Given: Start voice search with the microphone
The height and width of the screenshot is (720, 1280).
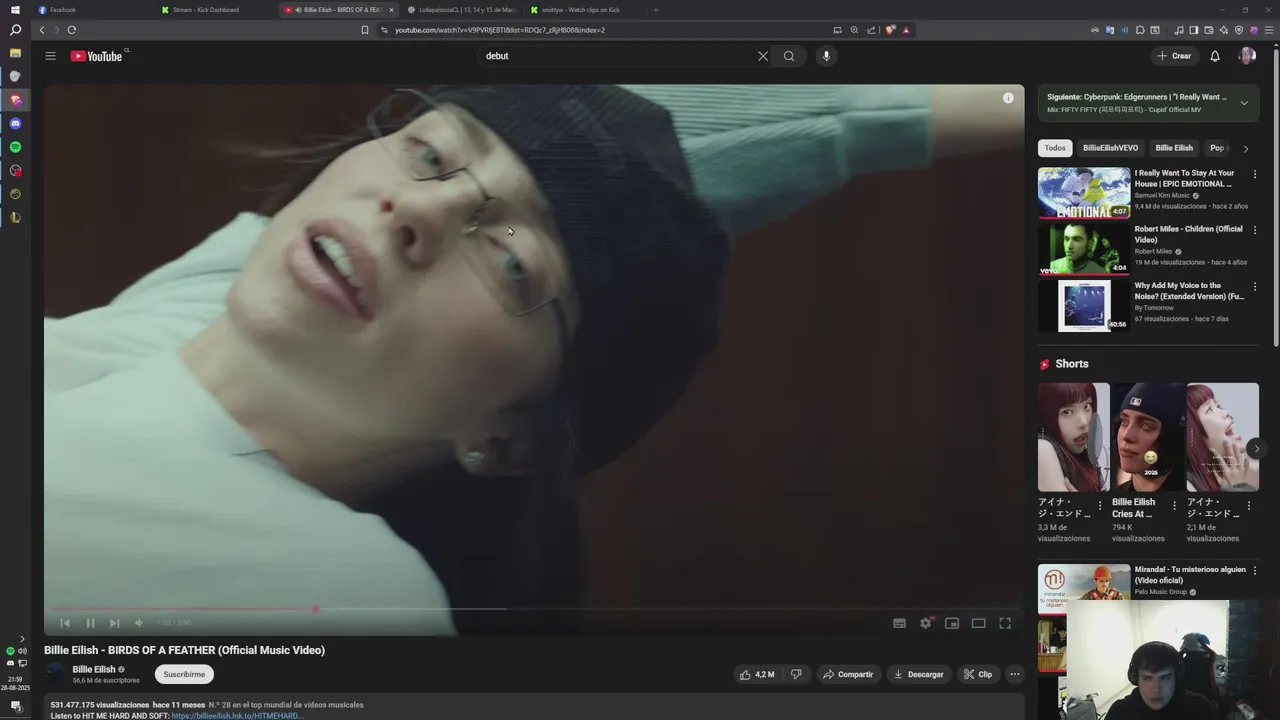Looking at the screenshot, I should [826, 56].
